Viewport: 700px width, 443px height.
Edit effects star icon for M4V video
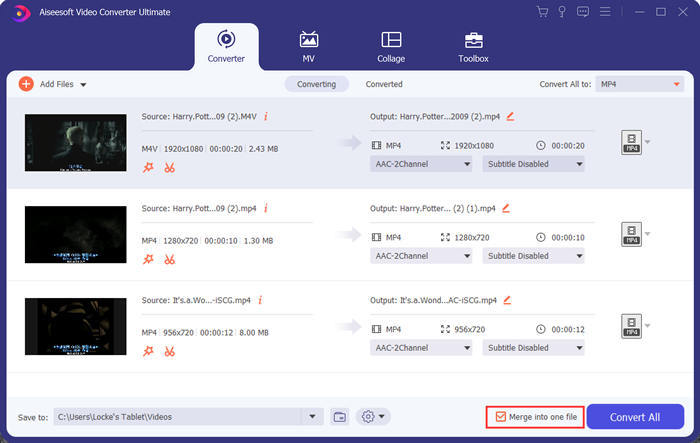click(x=148, y=168)
